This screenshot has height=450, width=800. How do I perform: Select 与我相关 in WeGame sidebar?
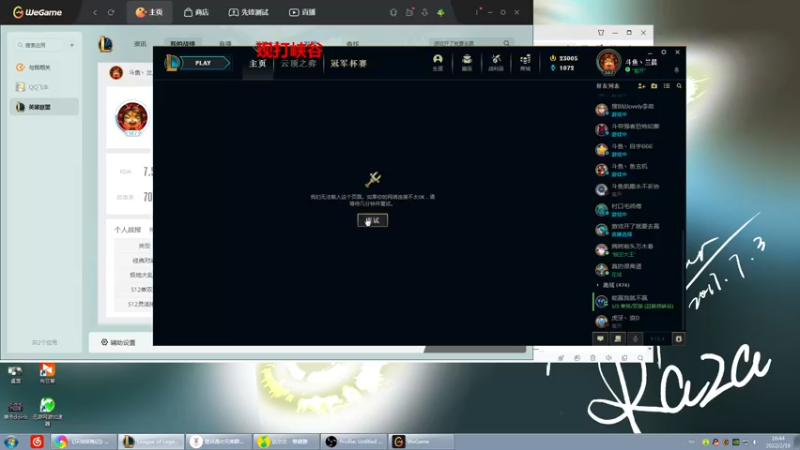(x=44, y=67)
